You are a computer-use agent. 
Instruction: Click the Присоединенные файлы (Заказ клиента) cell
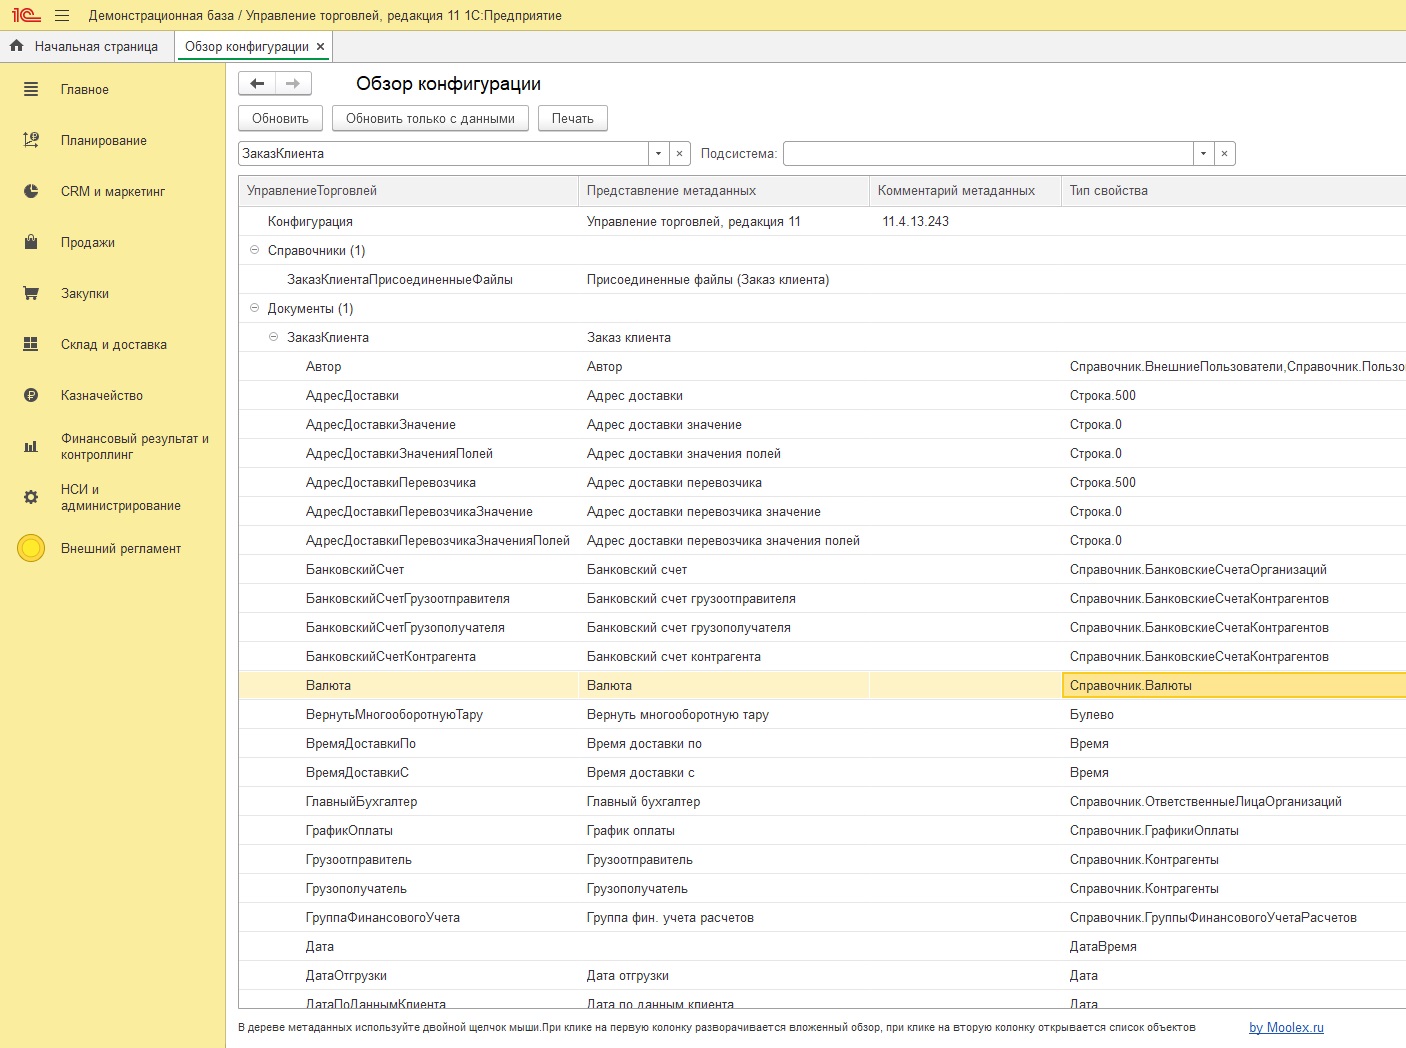click(x=724, y=279)
